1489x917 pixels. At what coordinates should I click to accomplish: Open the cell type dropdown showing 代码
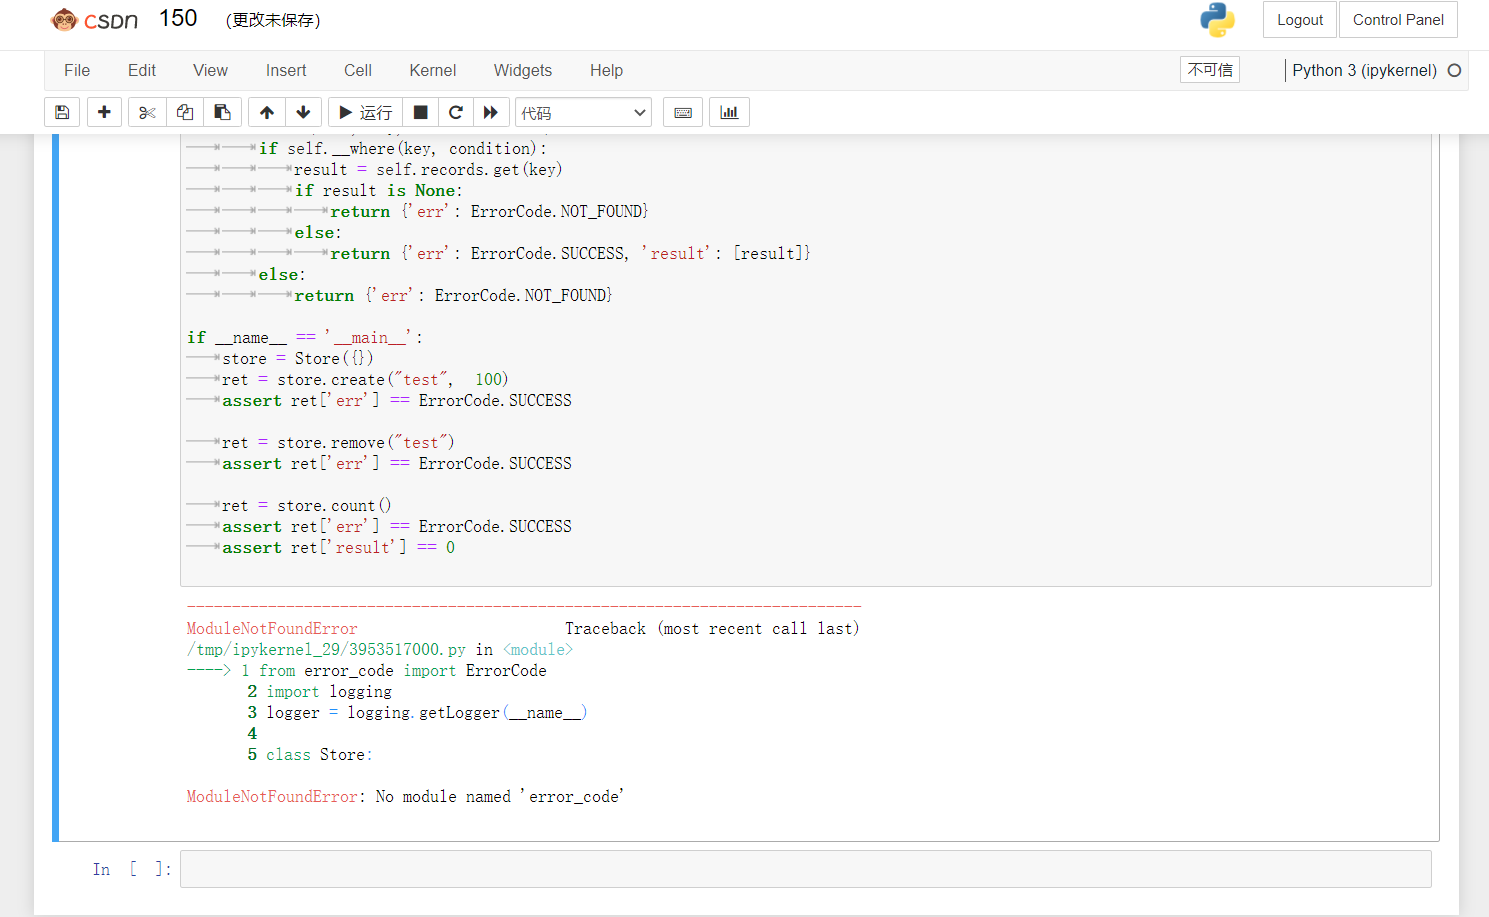coord(583,112)
